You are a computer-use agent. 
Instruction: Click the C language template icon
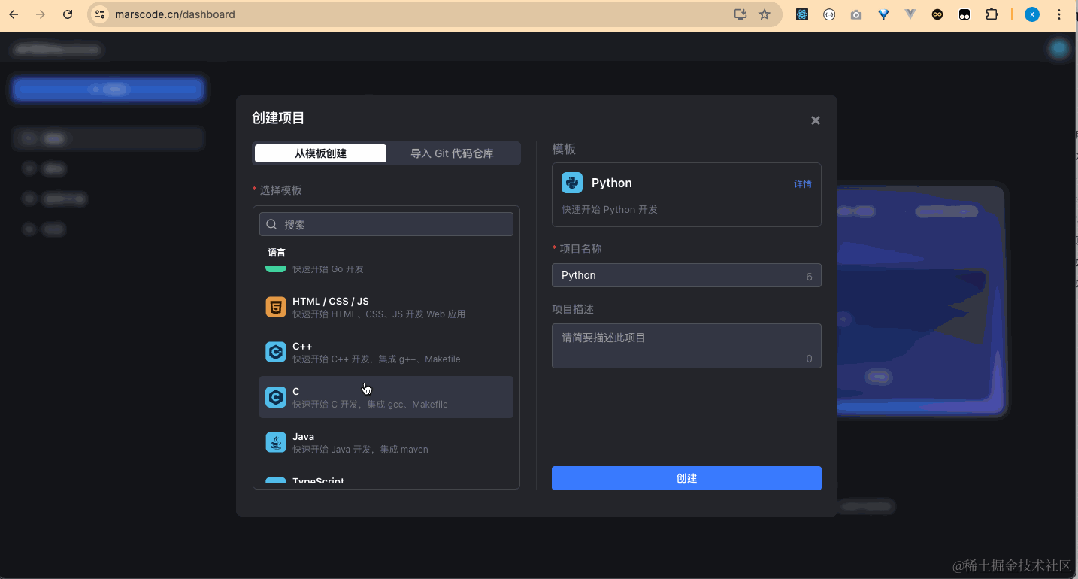pos(276,397)
